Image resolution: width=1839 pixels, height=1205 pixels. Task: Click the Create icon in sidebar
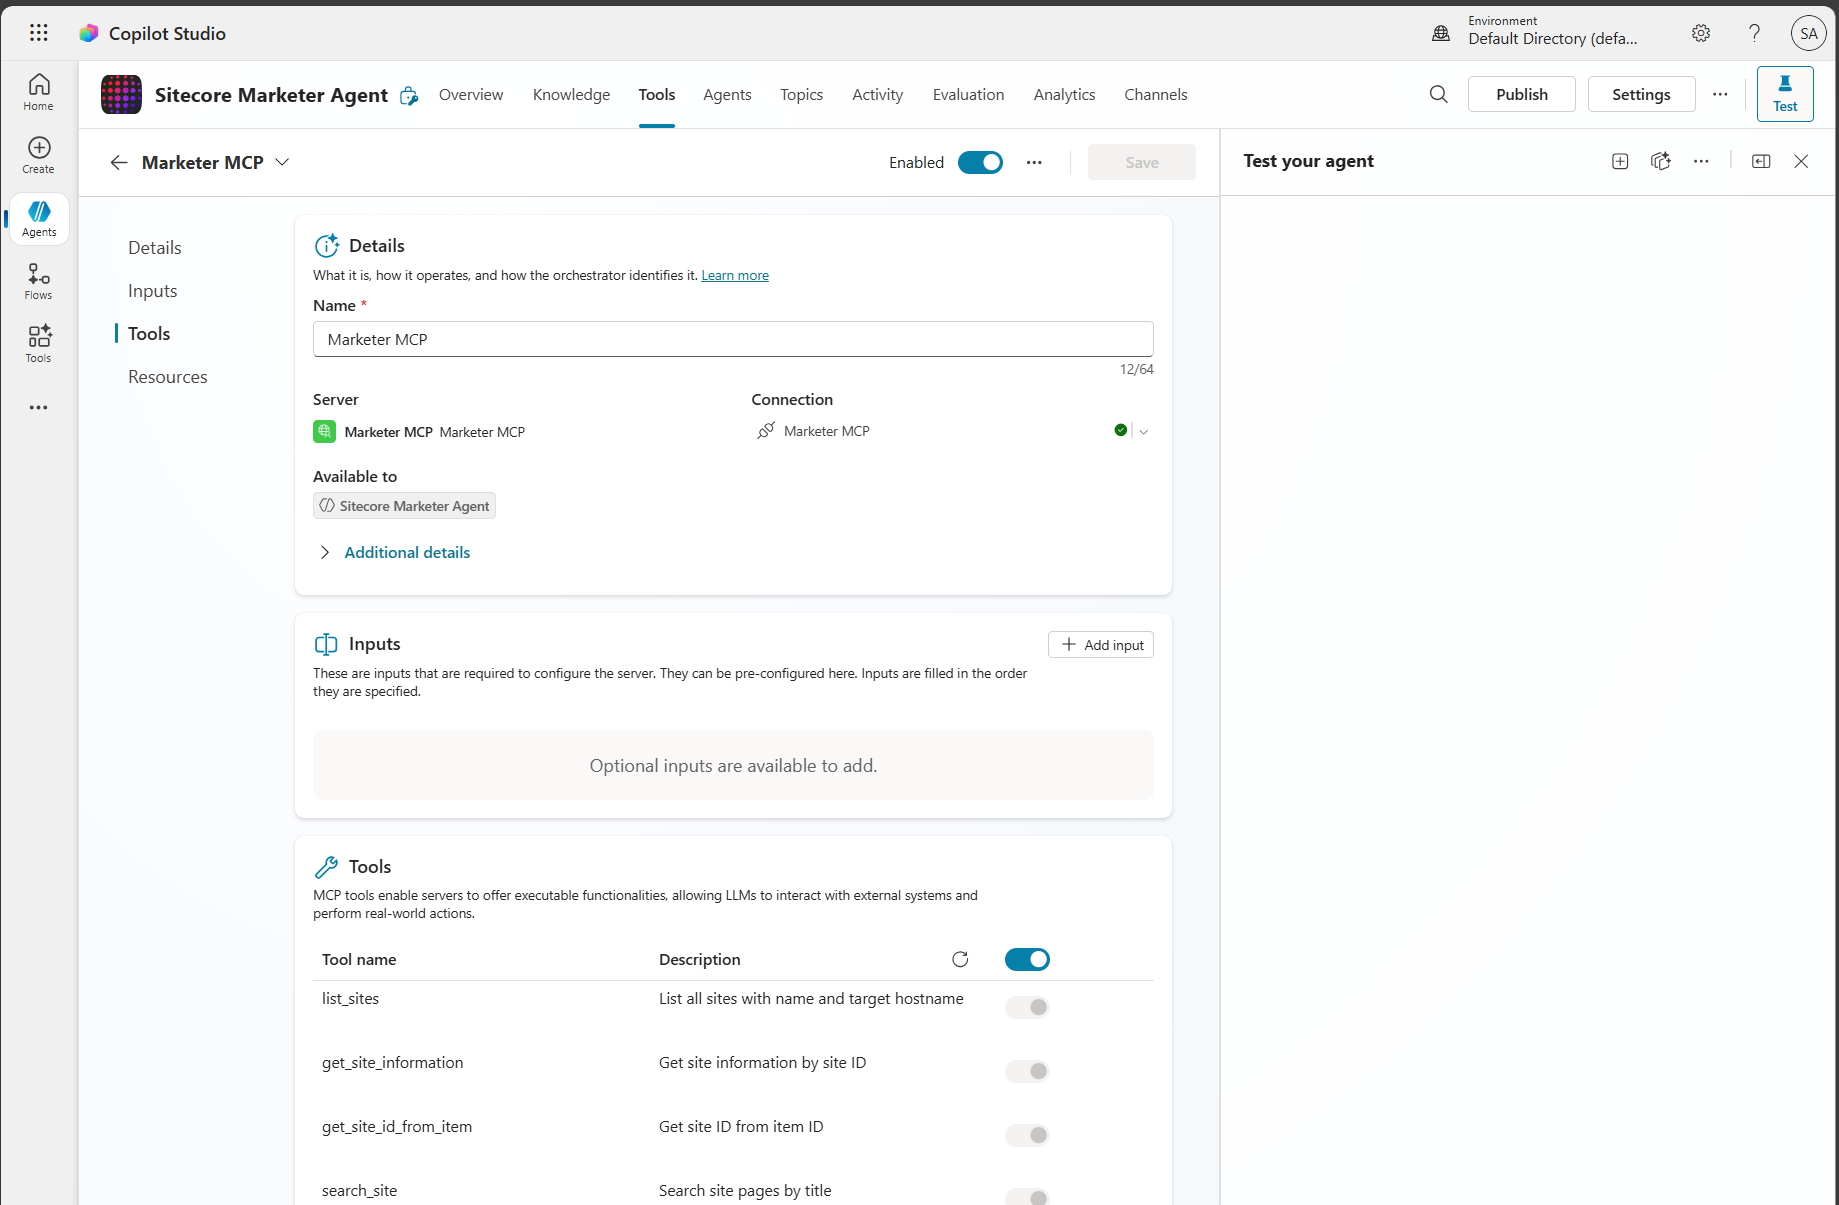pos(38,155)
